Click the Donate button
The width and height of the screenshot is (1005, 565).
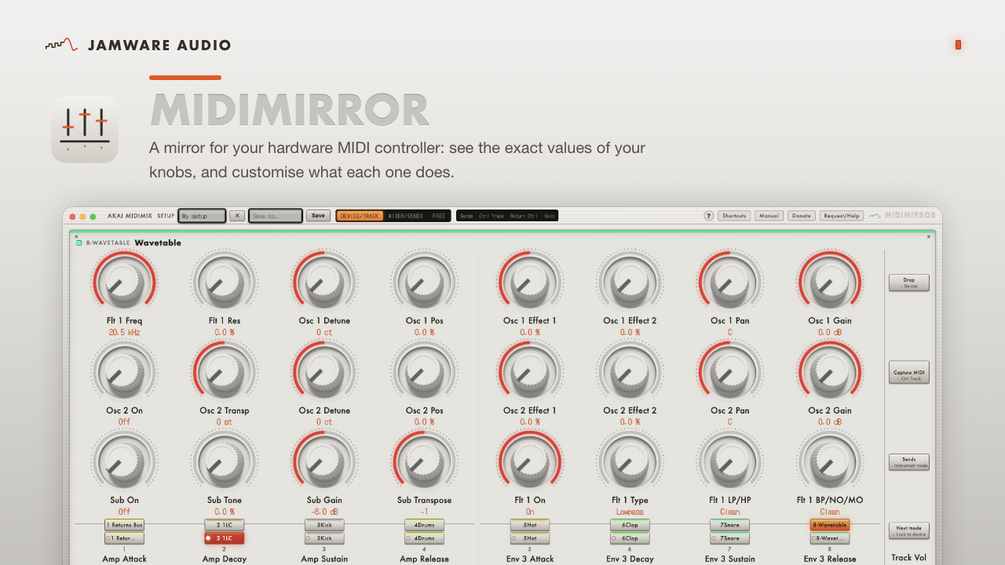(801, 216)
